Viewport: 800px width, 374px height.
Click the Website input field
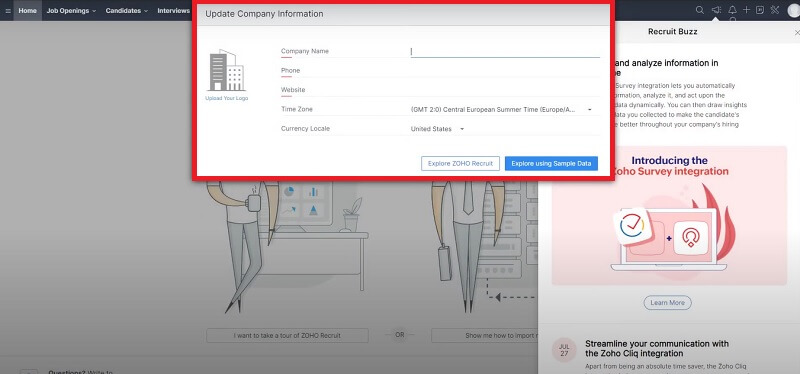[505, 90]
